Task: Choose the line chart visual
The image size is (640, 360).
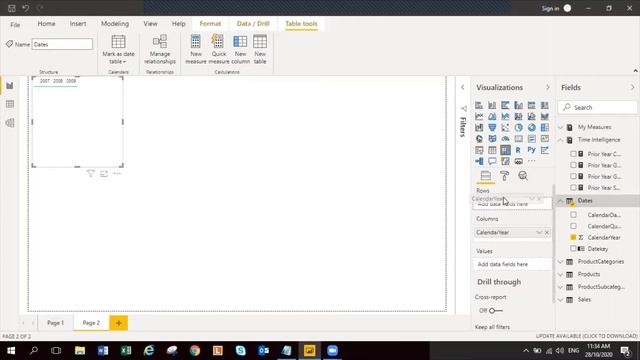Action: tap(479, 116)
